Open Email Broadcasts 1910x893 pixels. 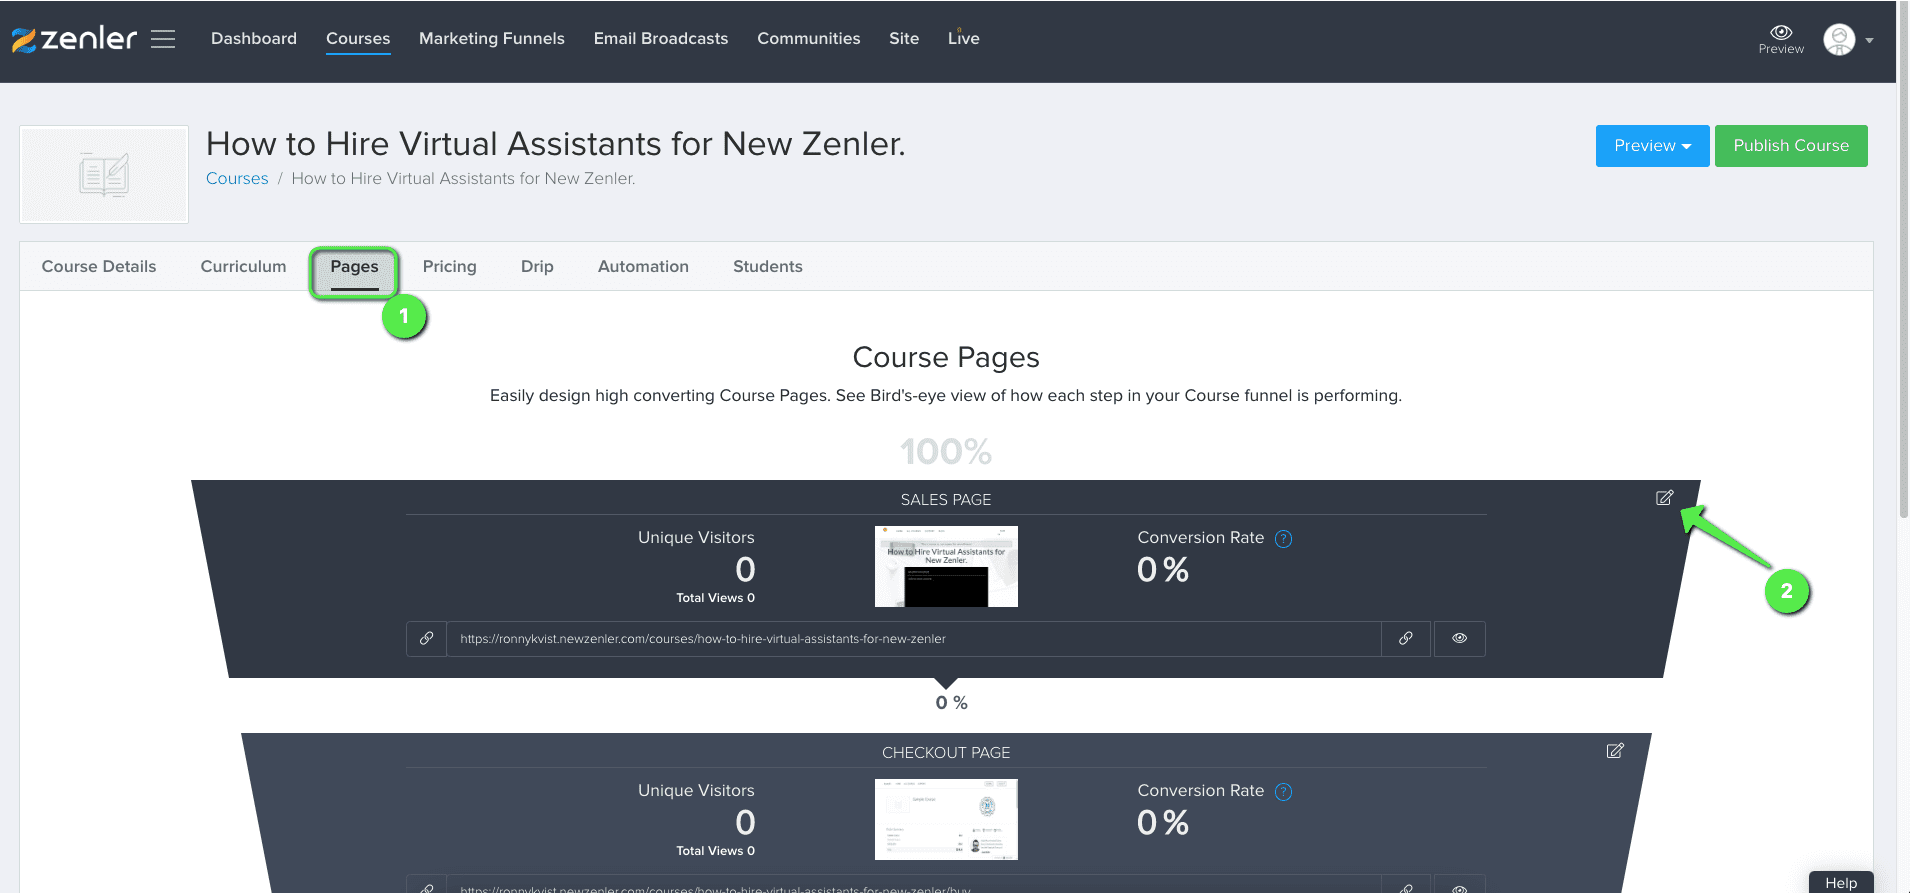point(661,39)
